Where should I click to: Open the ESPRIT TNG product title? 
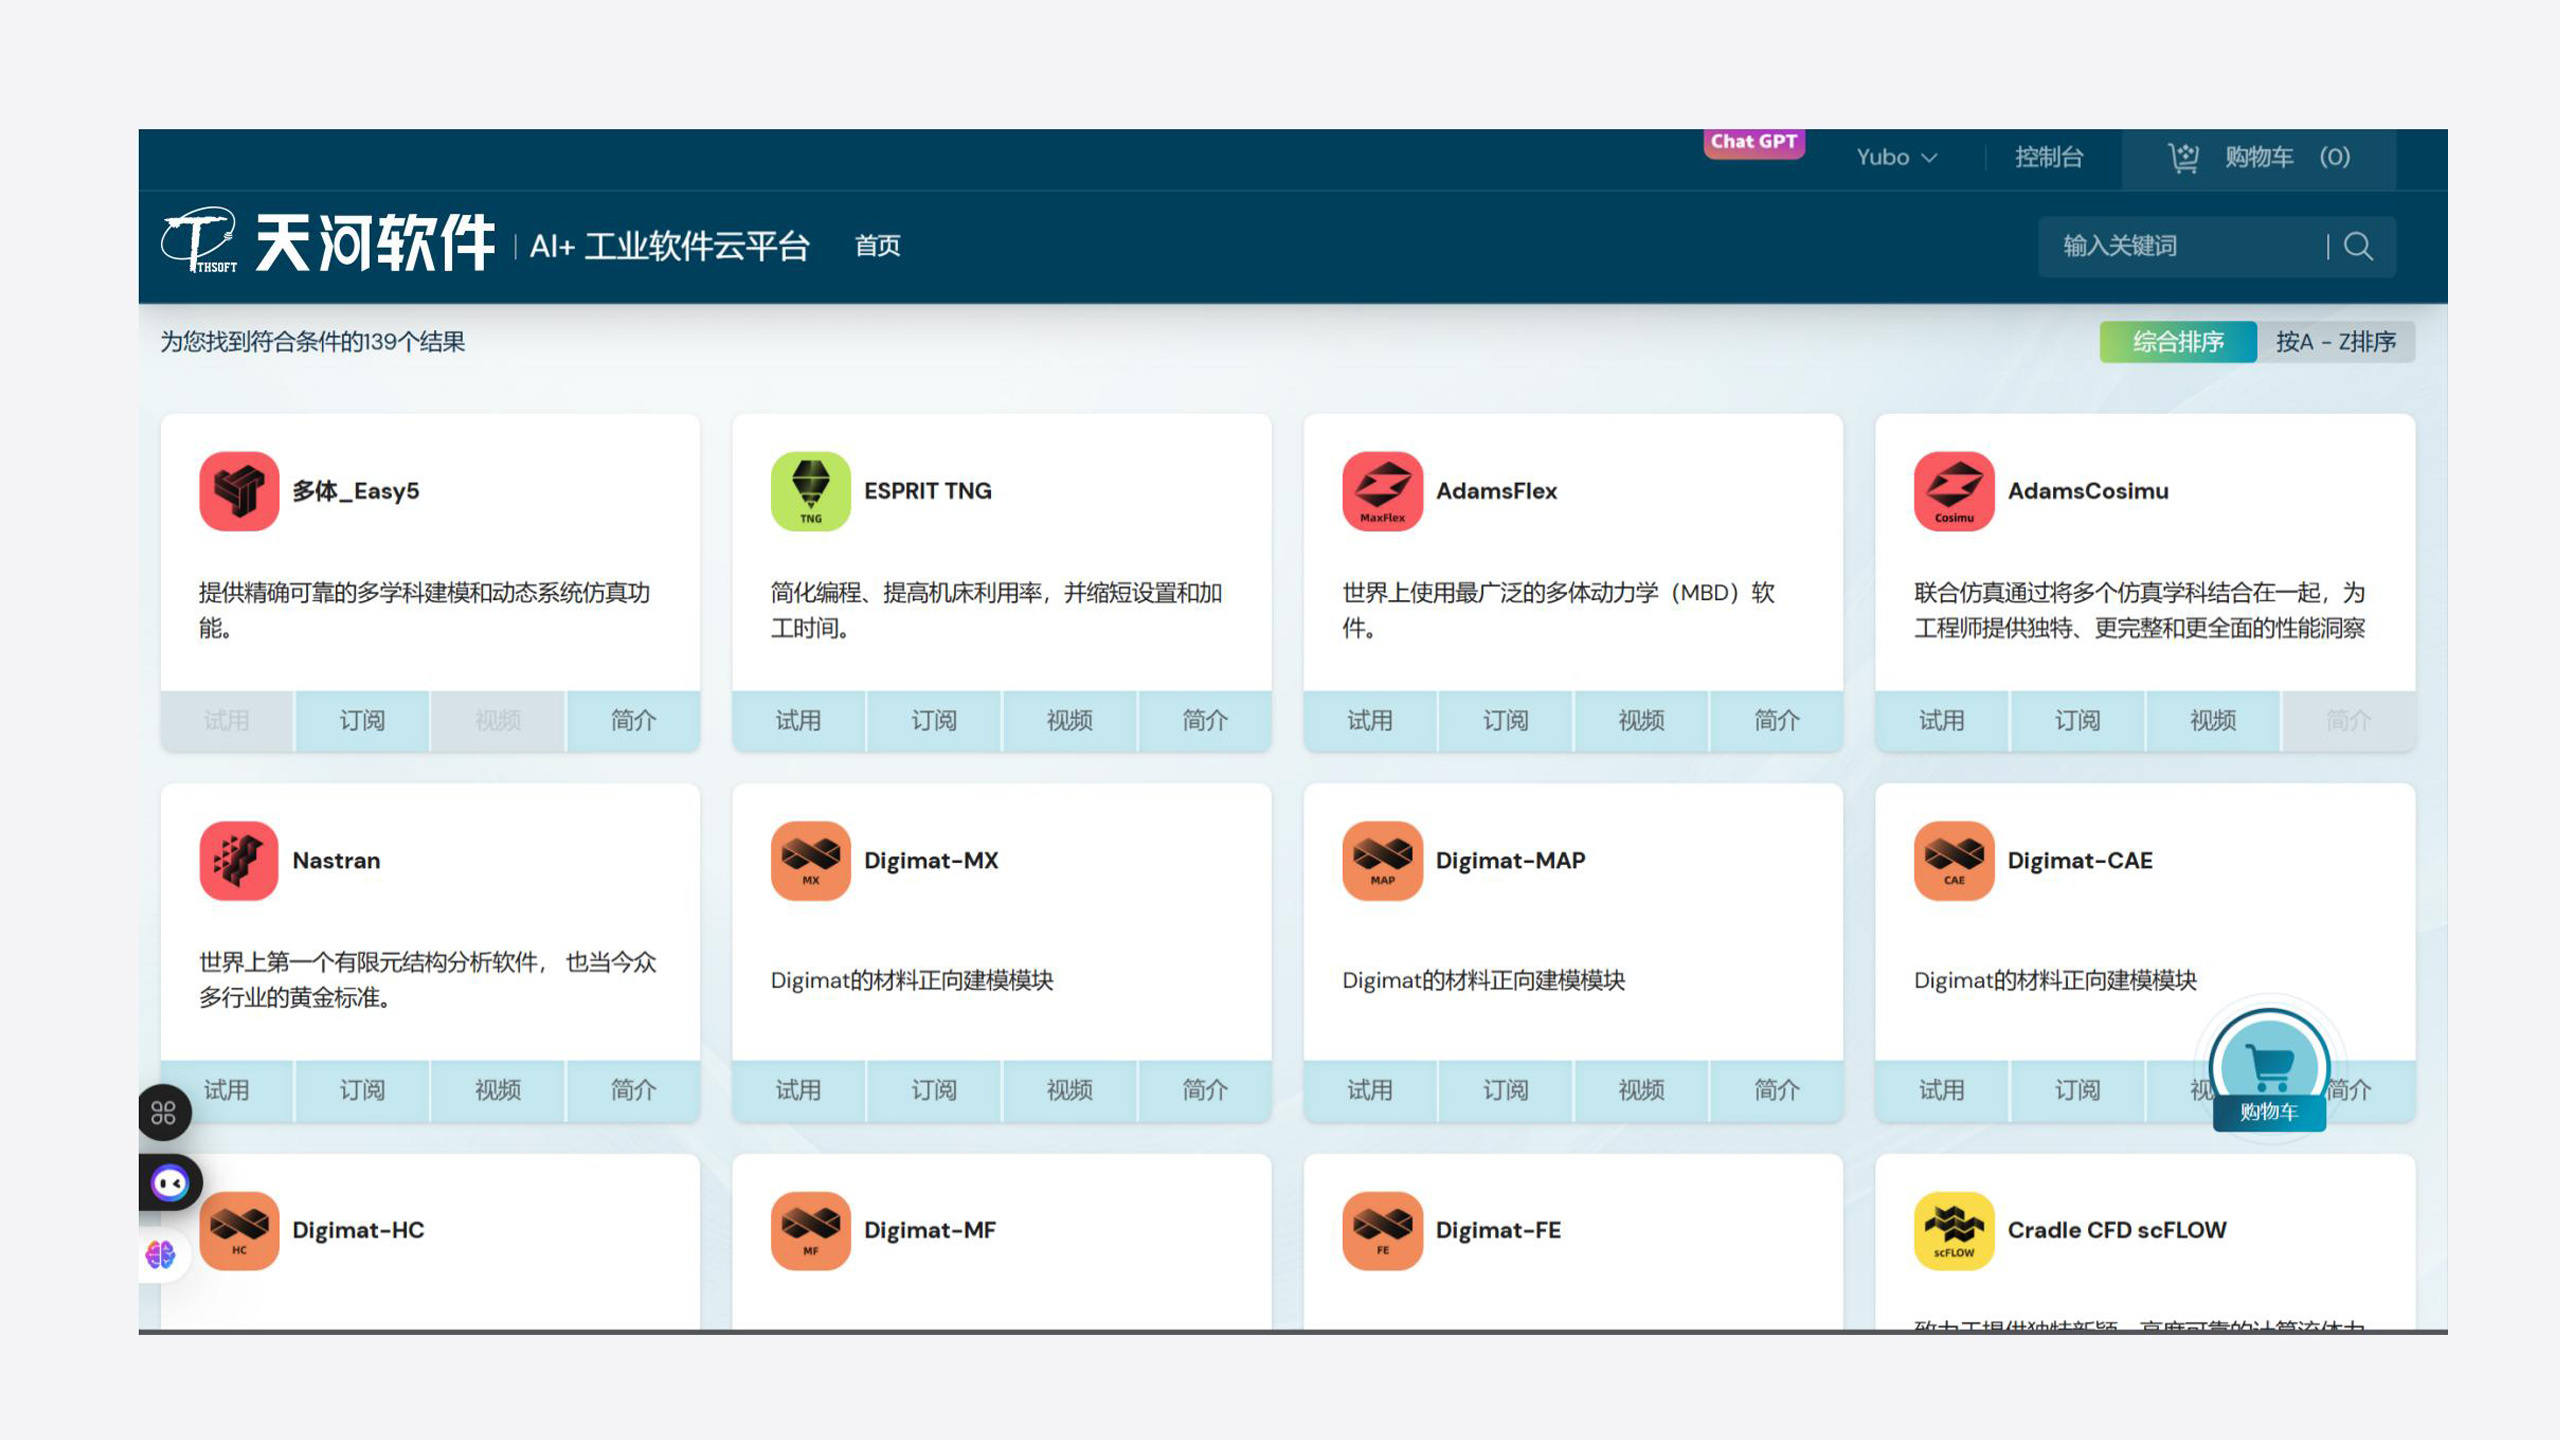click(x=928, y=491)
